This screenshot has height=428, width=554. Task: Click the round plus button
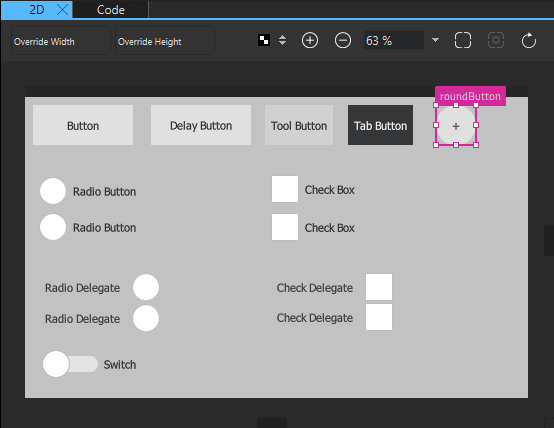456,125
